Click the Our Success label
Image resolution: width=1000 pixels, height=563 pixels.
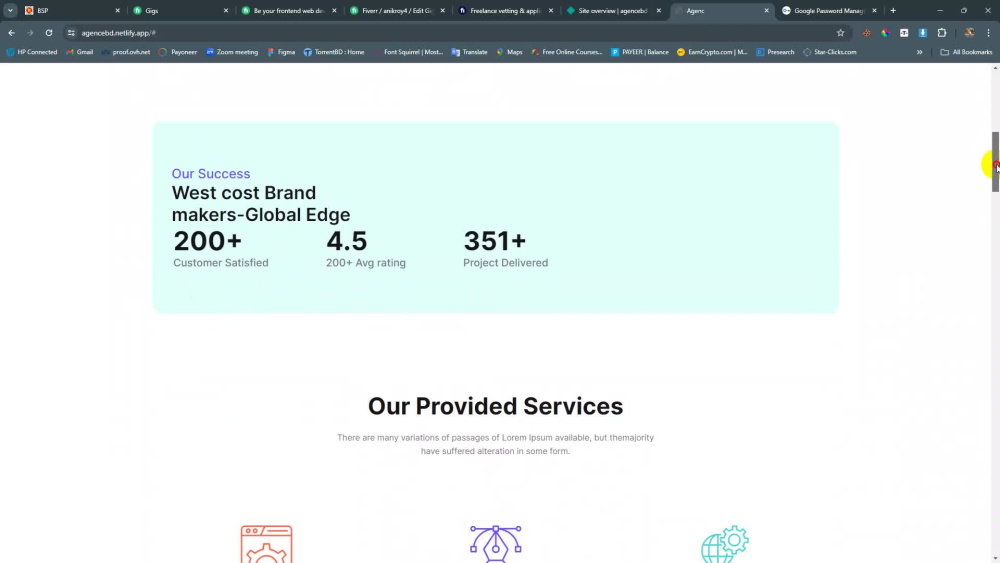click(210, 173)
